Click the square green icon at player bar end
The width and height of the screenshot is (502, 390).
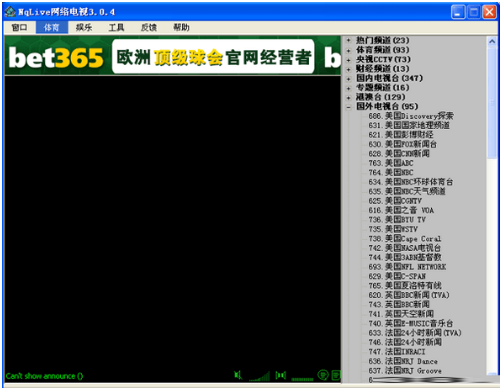336,375
